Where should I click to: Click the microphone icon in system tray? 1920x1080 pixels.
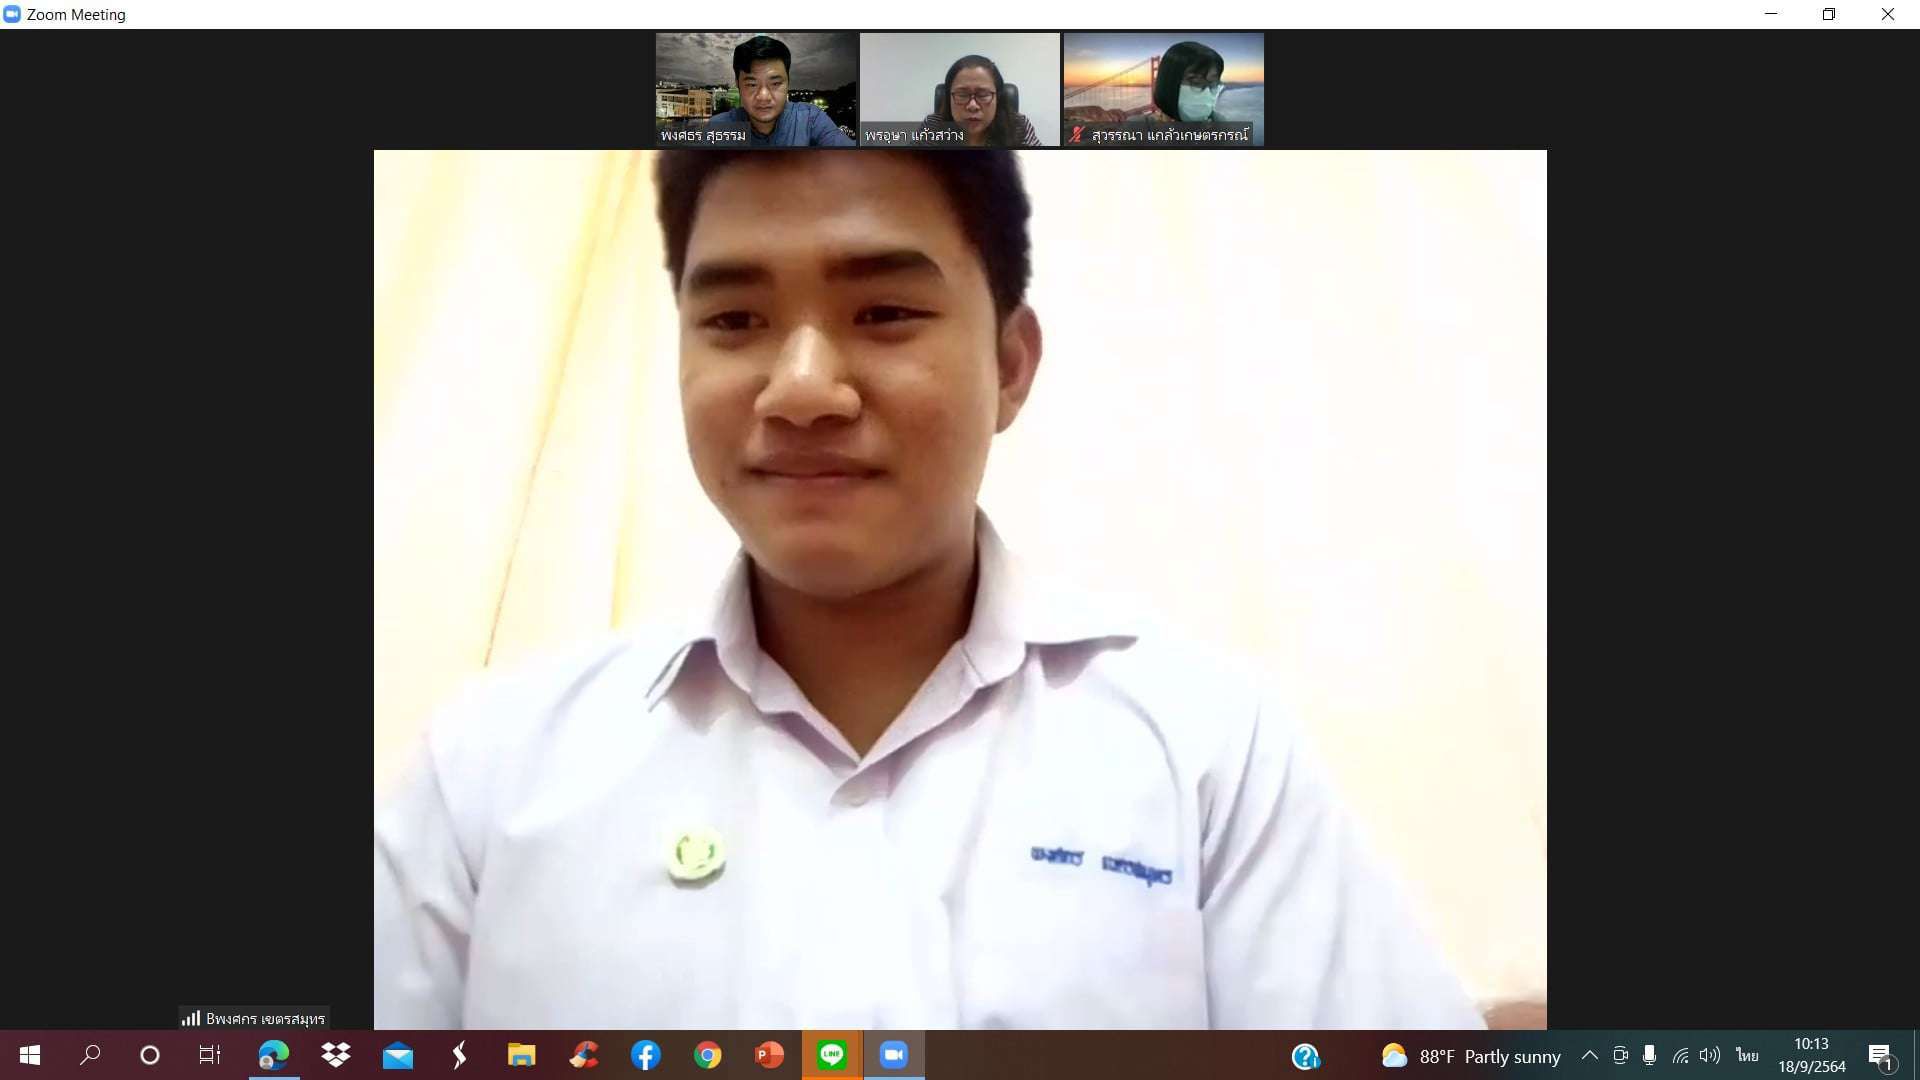click(x=1649, y=1055)
